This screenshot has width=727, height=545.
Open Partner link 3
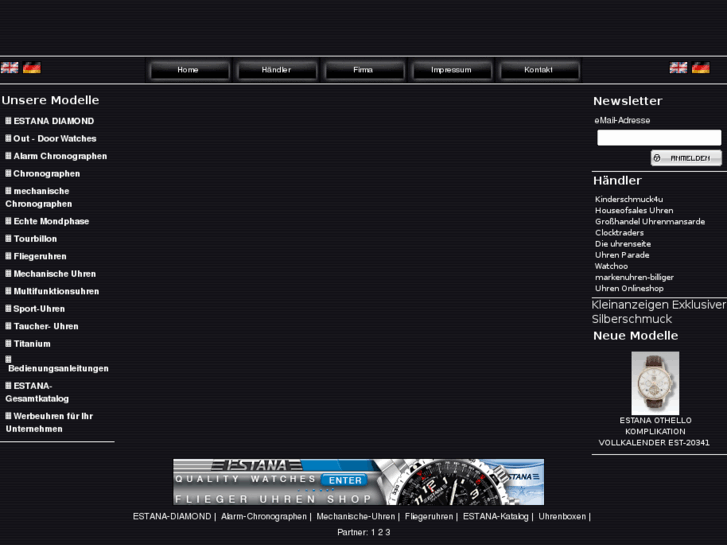(388, 532)
